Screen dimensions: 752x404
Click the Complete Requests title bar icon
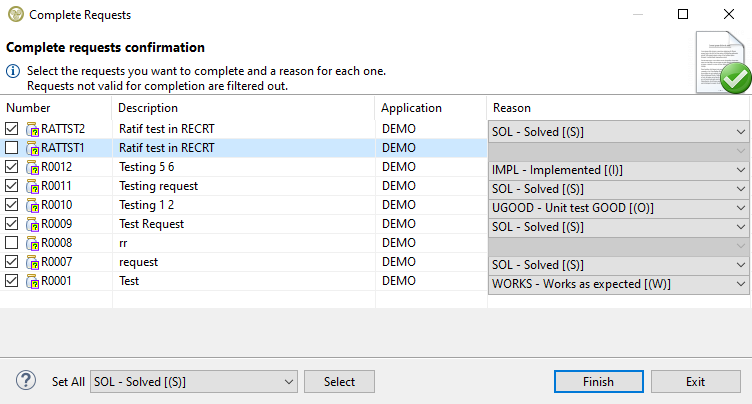[x=14, y=15]
